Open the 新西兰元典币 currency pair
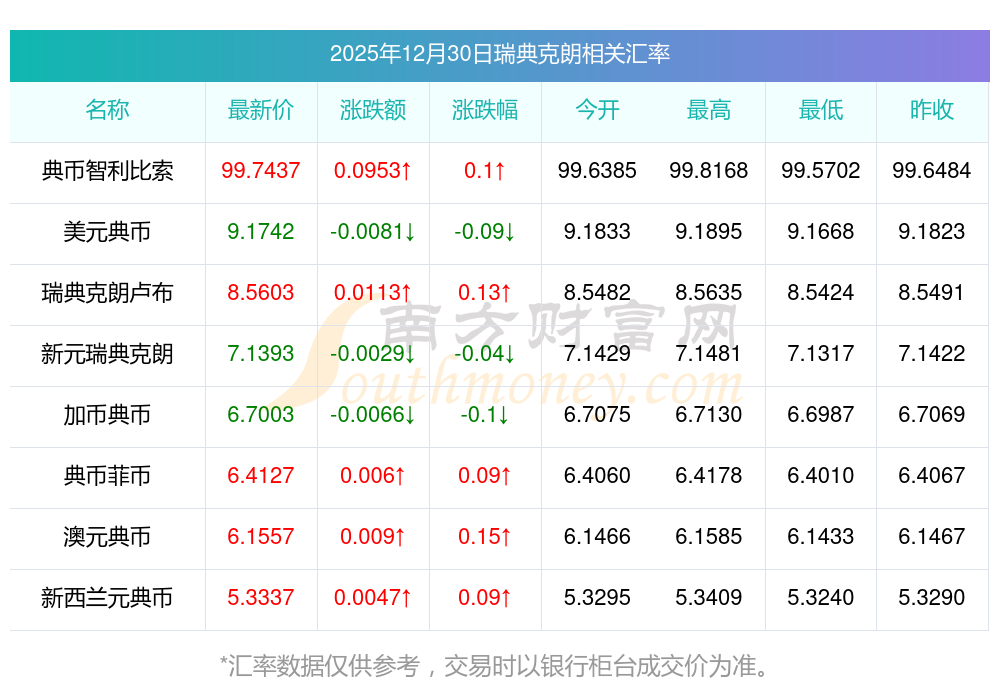This screenshot has width=1000, height=697. click(x=107, y=598)
